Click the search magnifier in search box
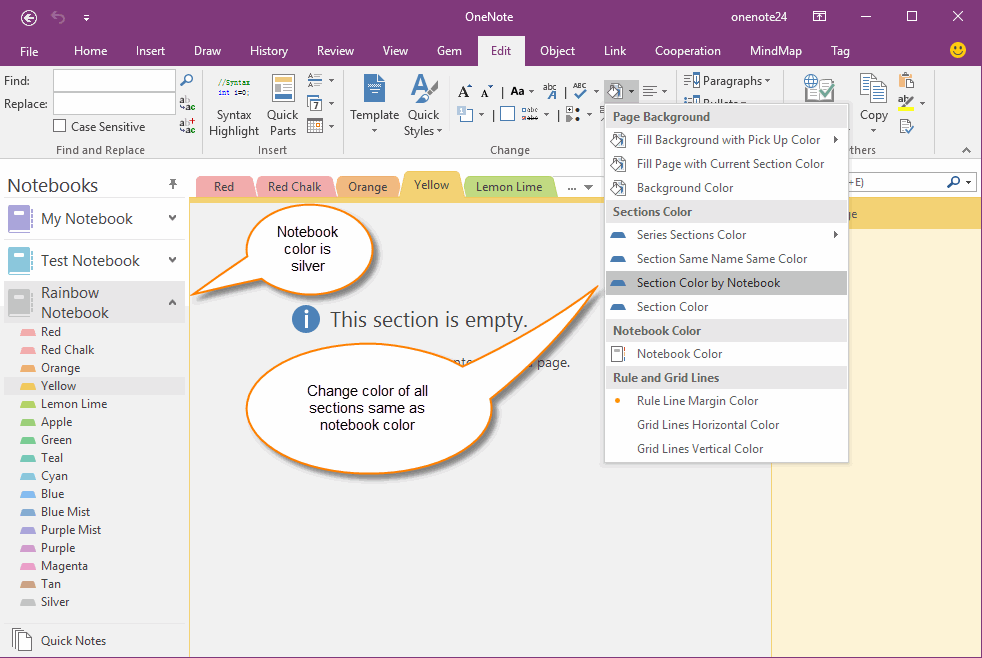 coord(953,182)
